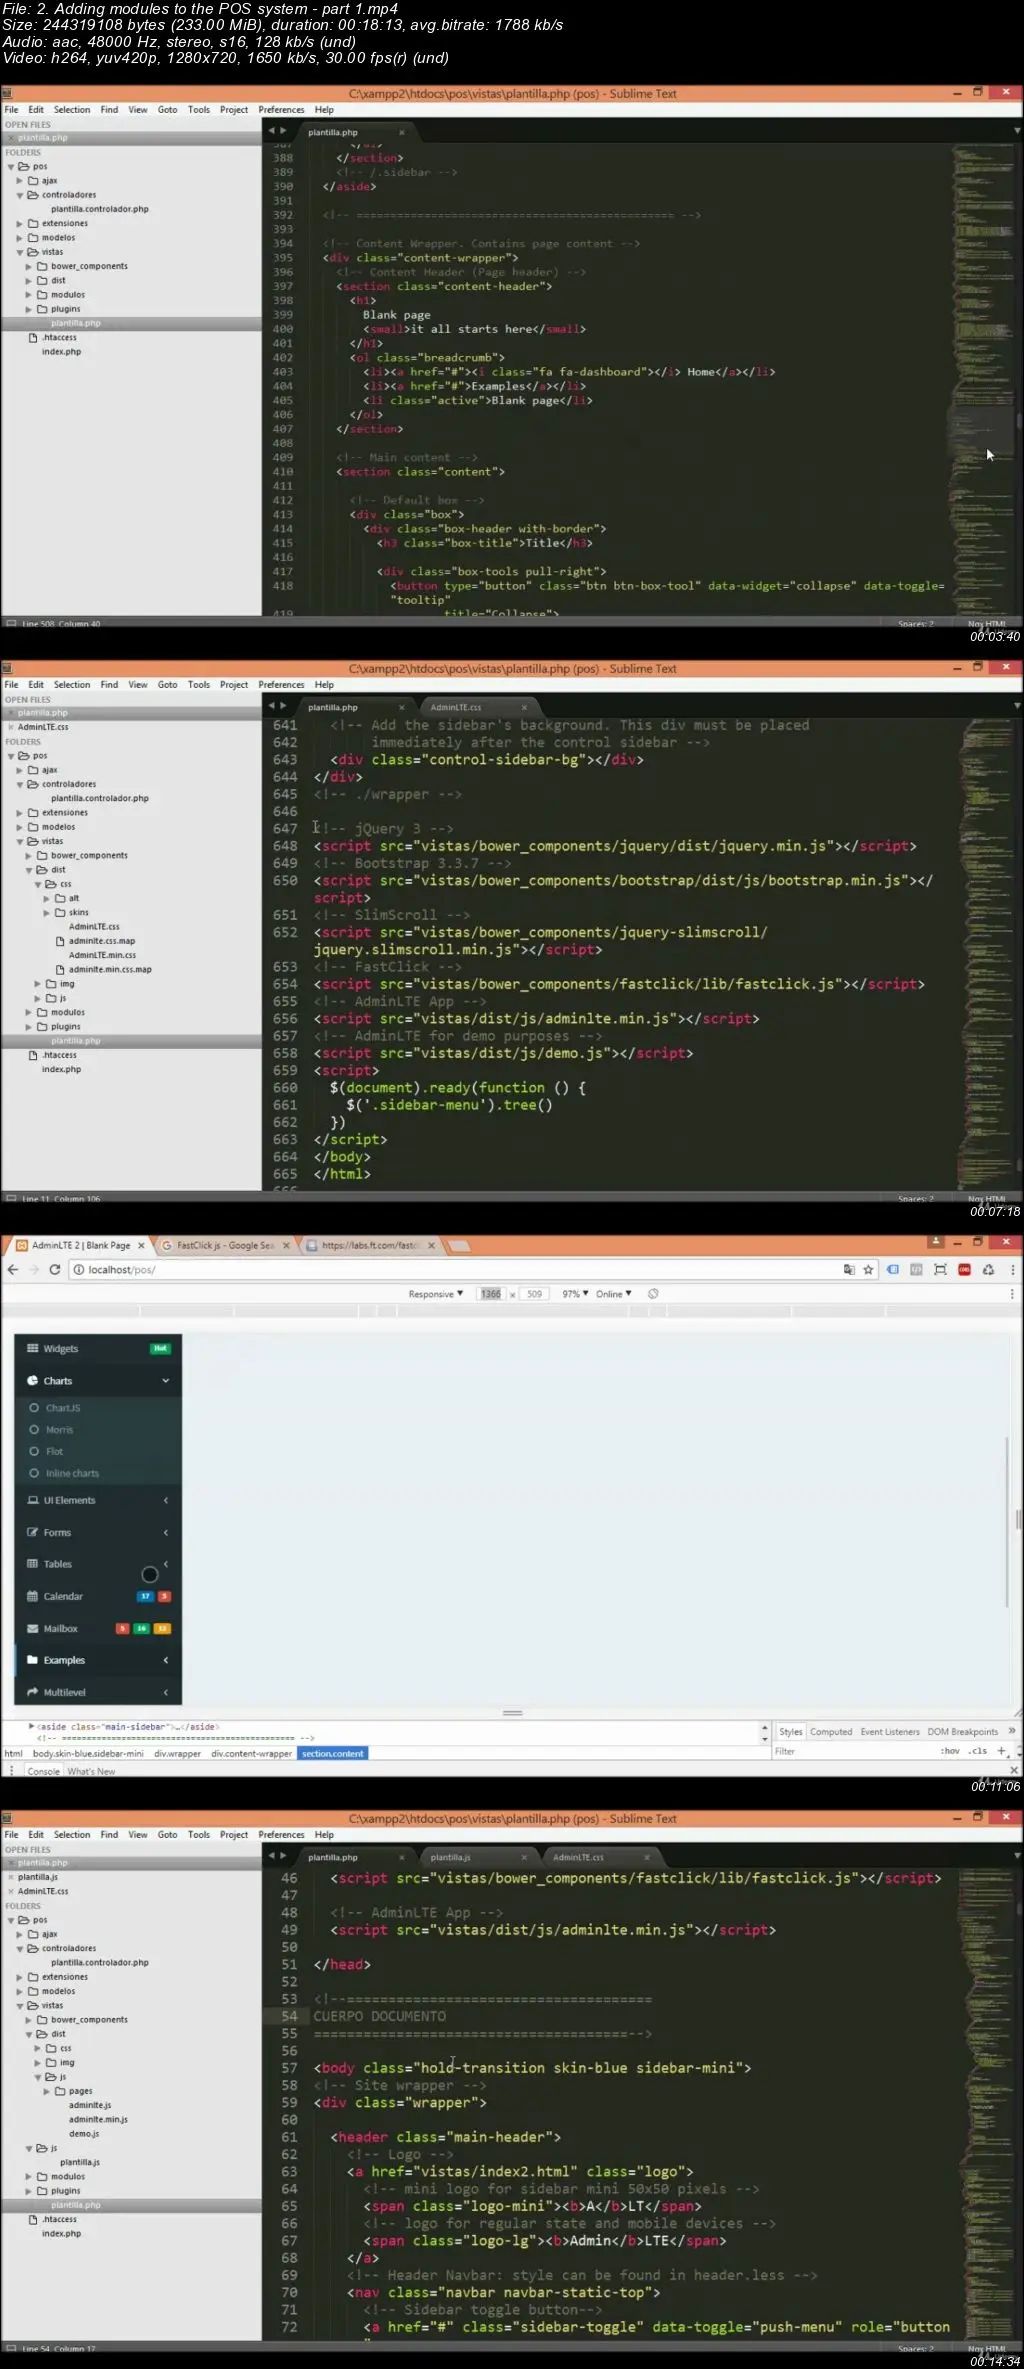The image size is (1024, 2369).
Task: Click the Calendar icon in sidebar
Action: coord(33,1596)
